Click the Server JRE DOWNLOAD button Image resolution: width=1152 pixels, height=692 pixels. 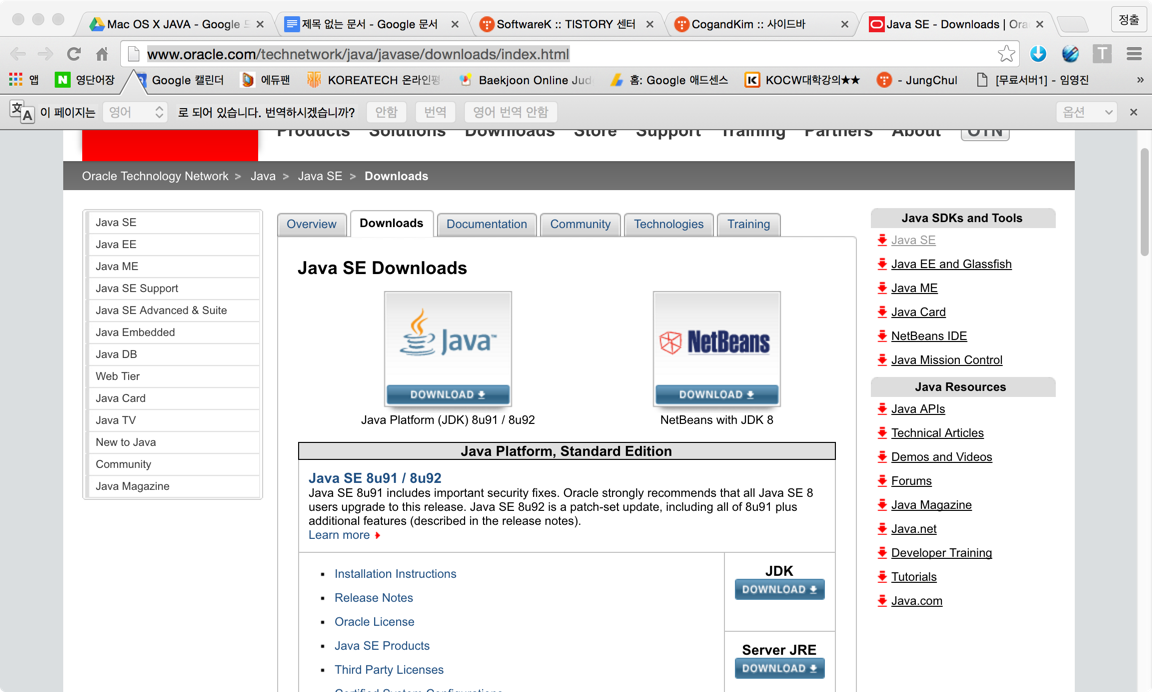point(780,668)
